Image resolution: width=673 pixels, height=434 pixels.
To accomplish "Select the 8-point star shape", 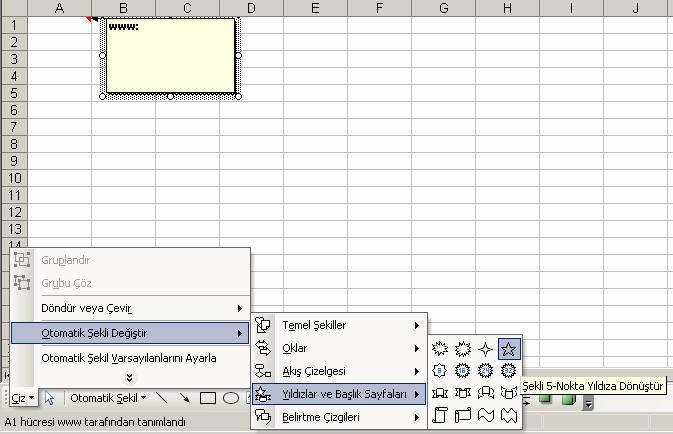I will click(x=439, y=371).
